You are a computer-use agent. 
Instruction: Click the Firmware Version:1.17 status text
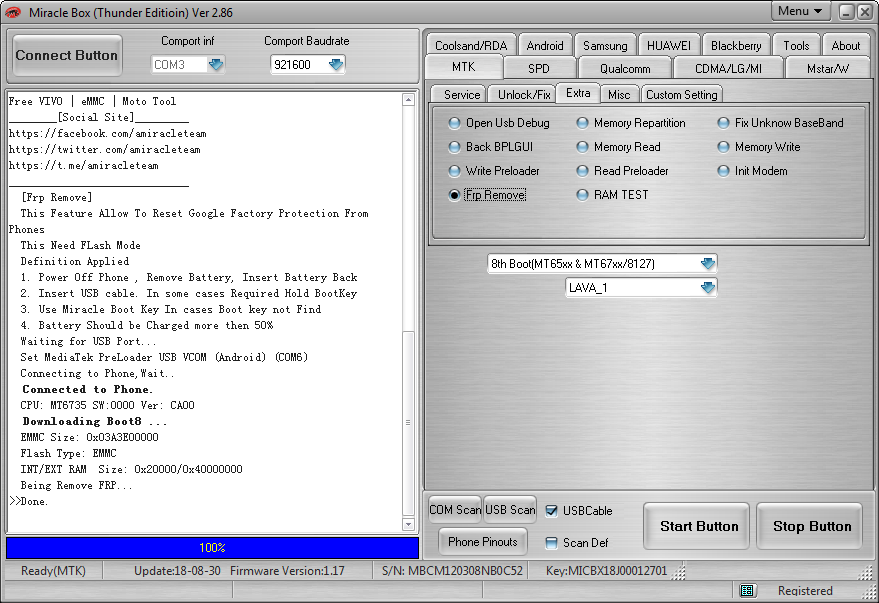pyautogui.click(x=287, y=570)
